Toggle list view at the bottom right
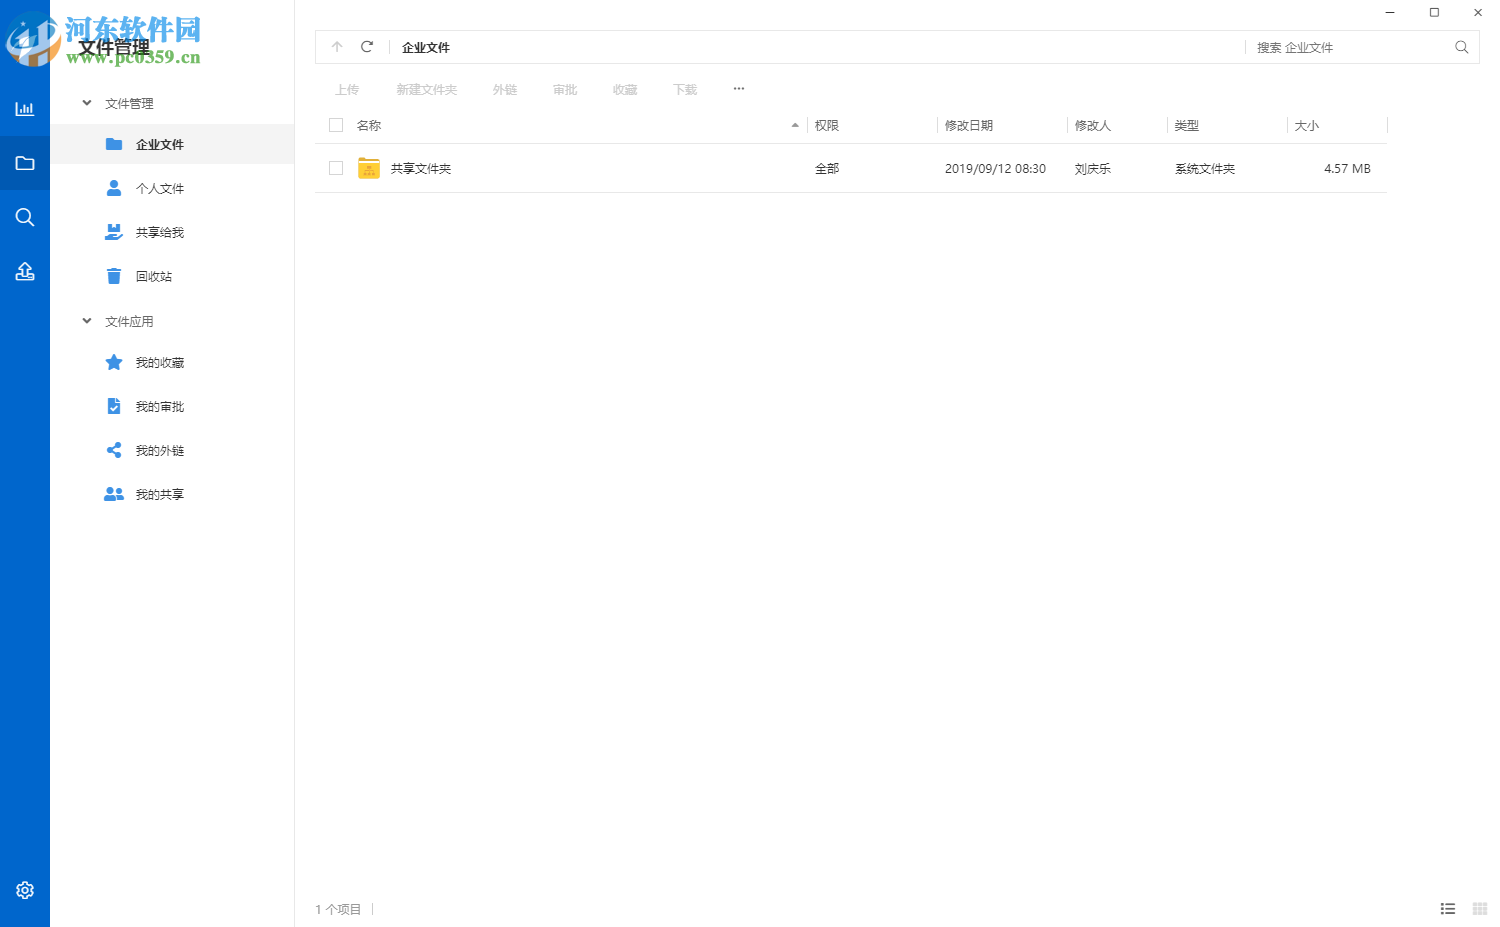1500x927 pixels. 1448,909
